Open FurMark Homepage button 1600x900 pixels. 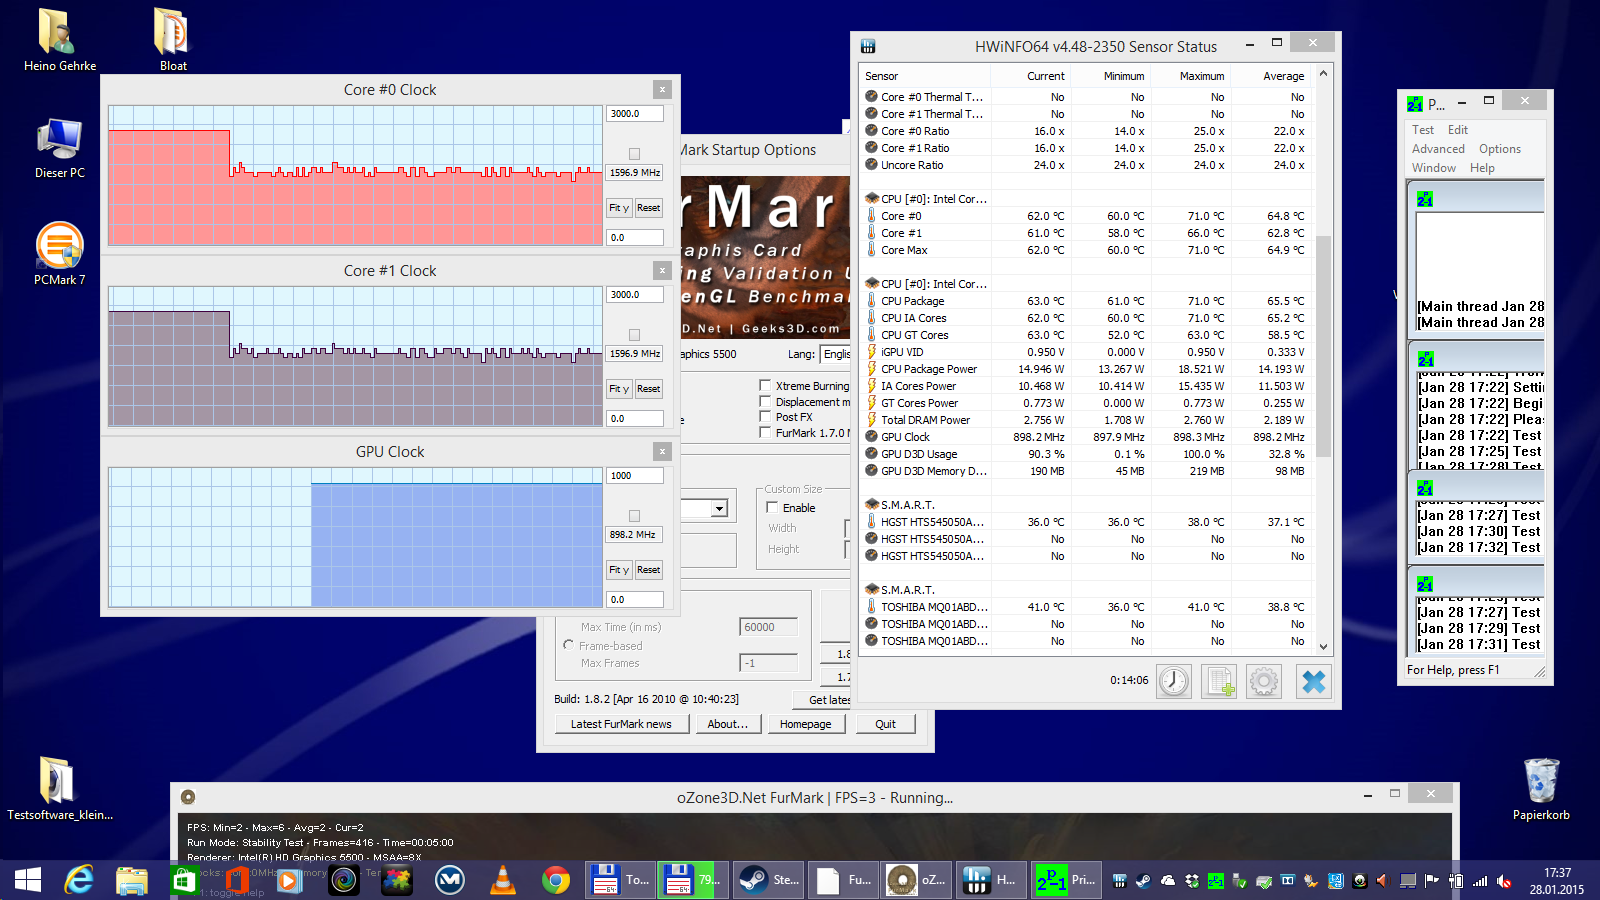click(805, 724)
